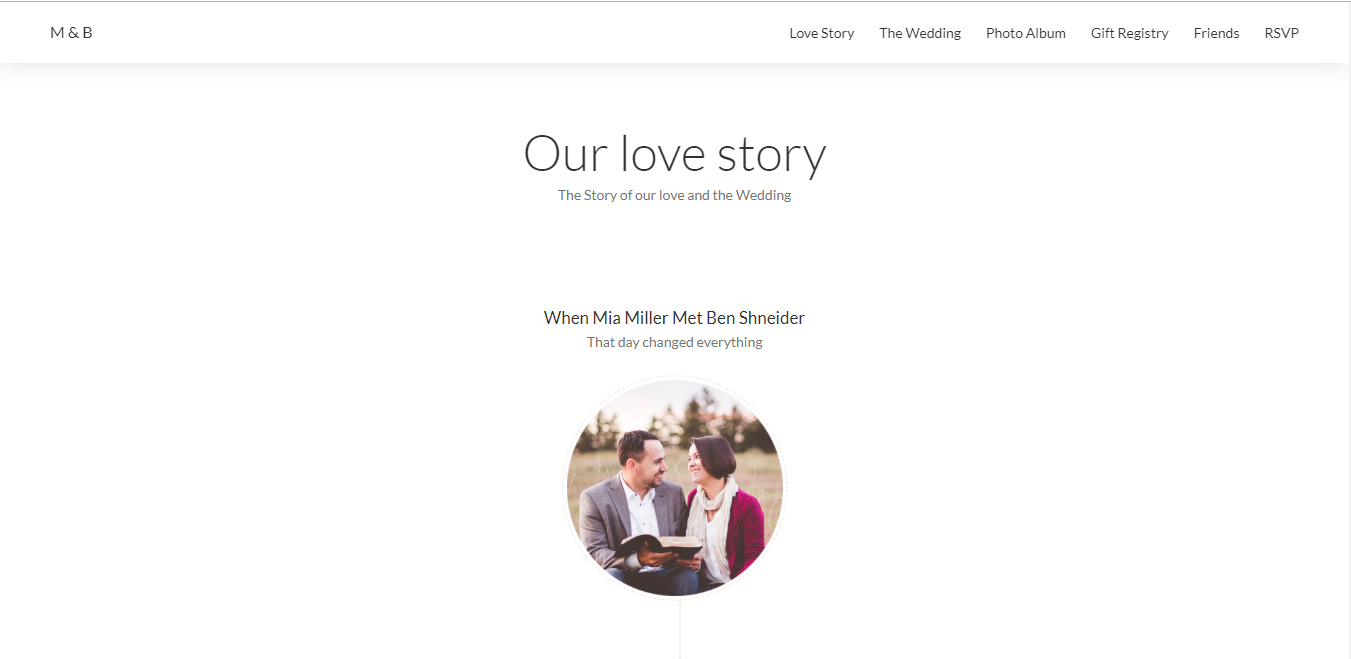Click the open book in the photo
The height and width of the screenshot is (659, 1351).
pyautogui.click(x=662, y=546)
